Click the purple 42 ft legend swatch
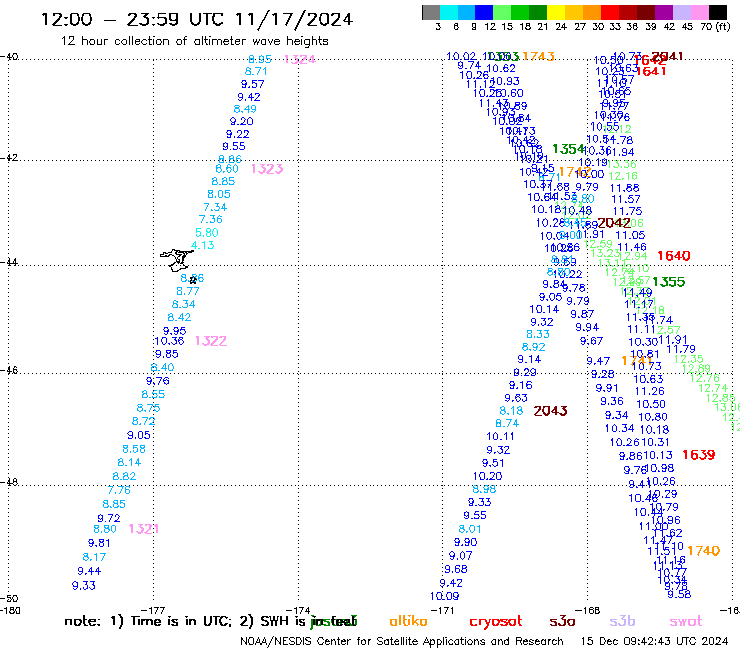 pos(664,12)
